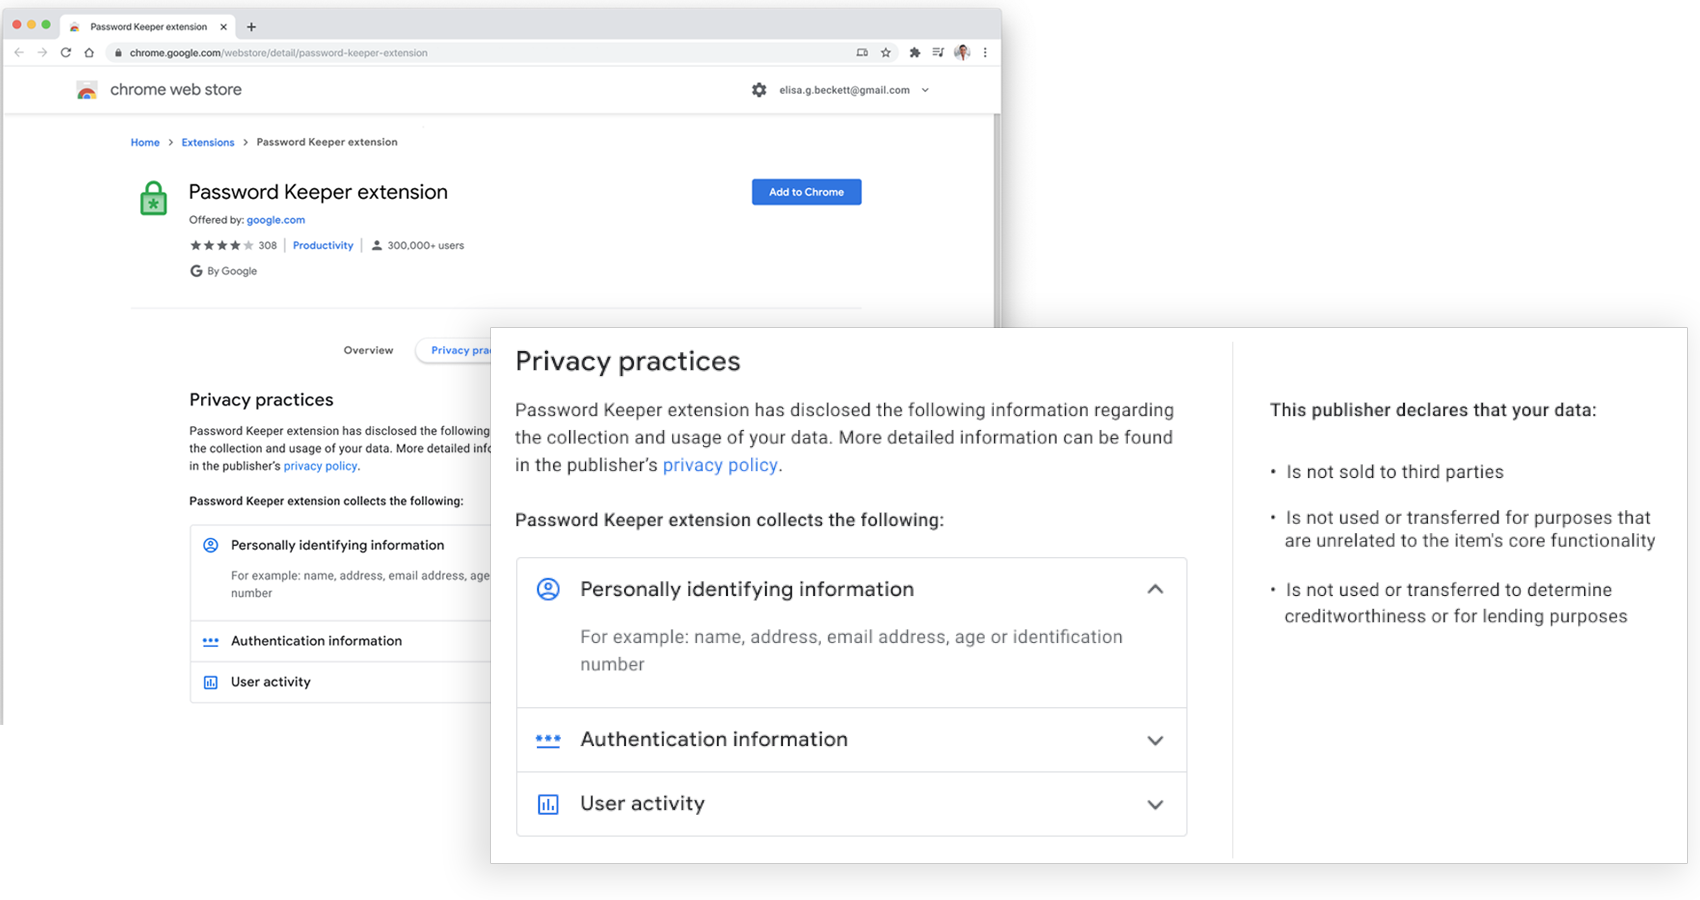Collapse Personally identifying information chevron in enlarged panel

click(1155, 589)
